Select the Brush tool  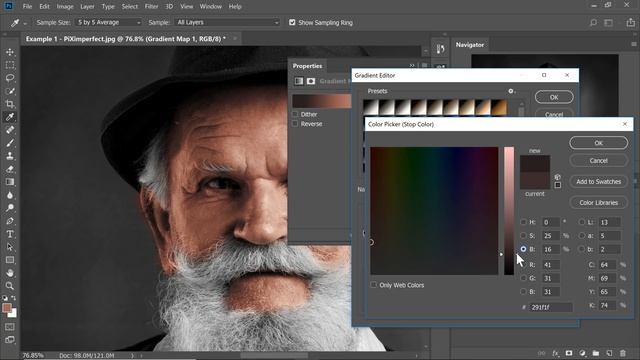click(10, 143)
